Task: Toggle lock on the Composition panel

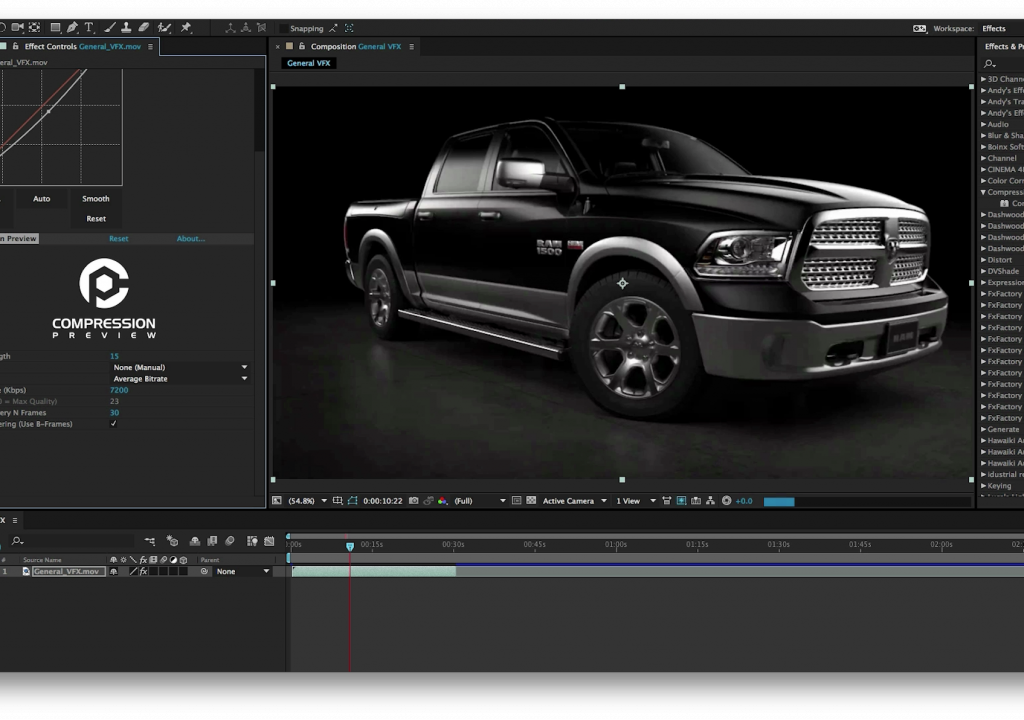Action: (x=302, y=46)
